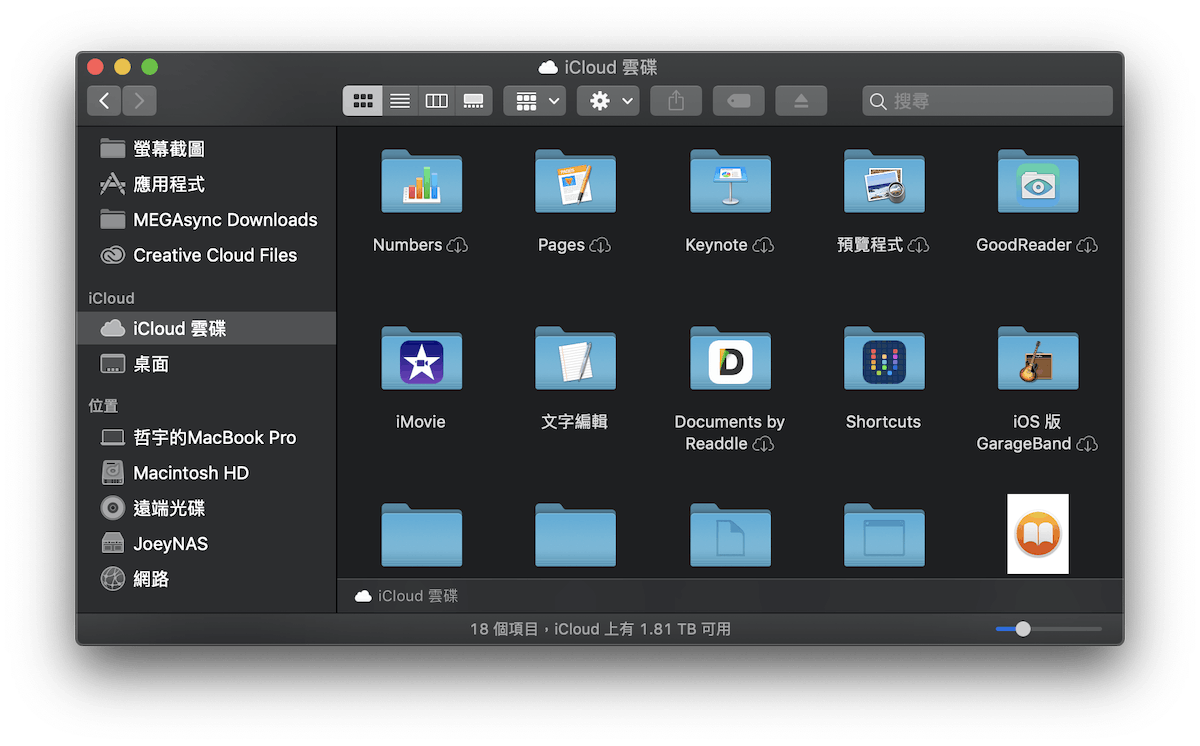Screen dimensions: 1200x746
Task: Select the folder with a window symbol
Action: click(884, 536)
